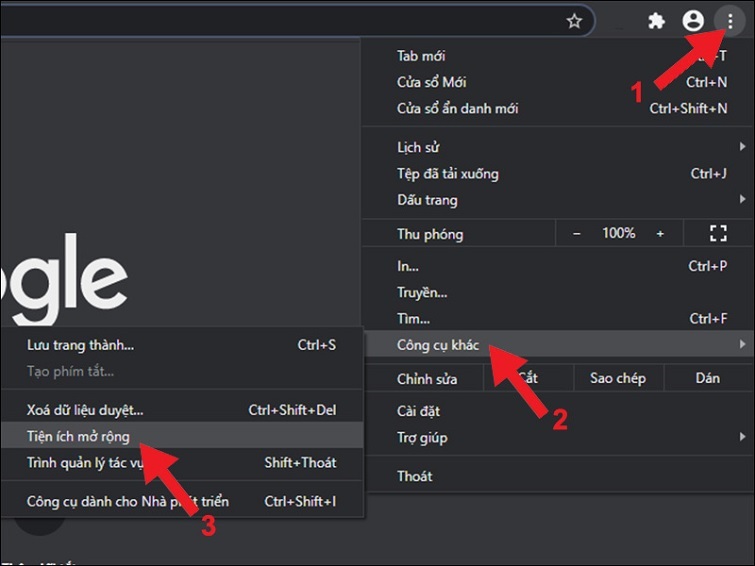The width and height of the screenshot is (755, 566).
Task: Toggle fullscreen mode icon in zoom row
Action: (x=717, y=234)
